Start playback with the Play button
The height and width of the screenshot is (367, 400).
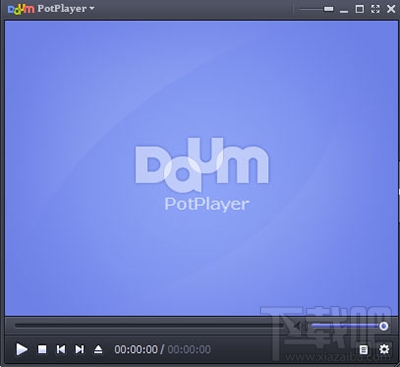click(x=22, y=349)
